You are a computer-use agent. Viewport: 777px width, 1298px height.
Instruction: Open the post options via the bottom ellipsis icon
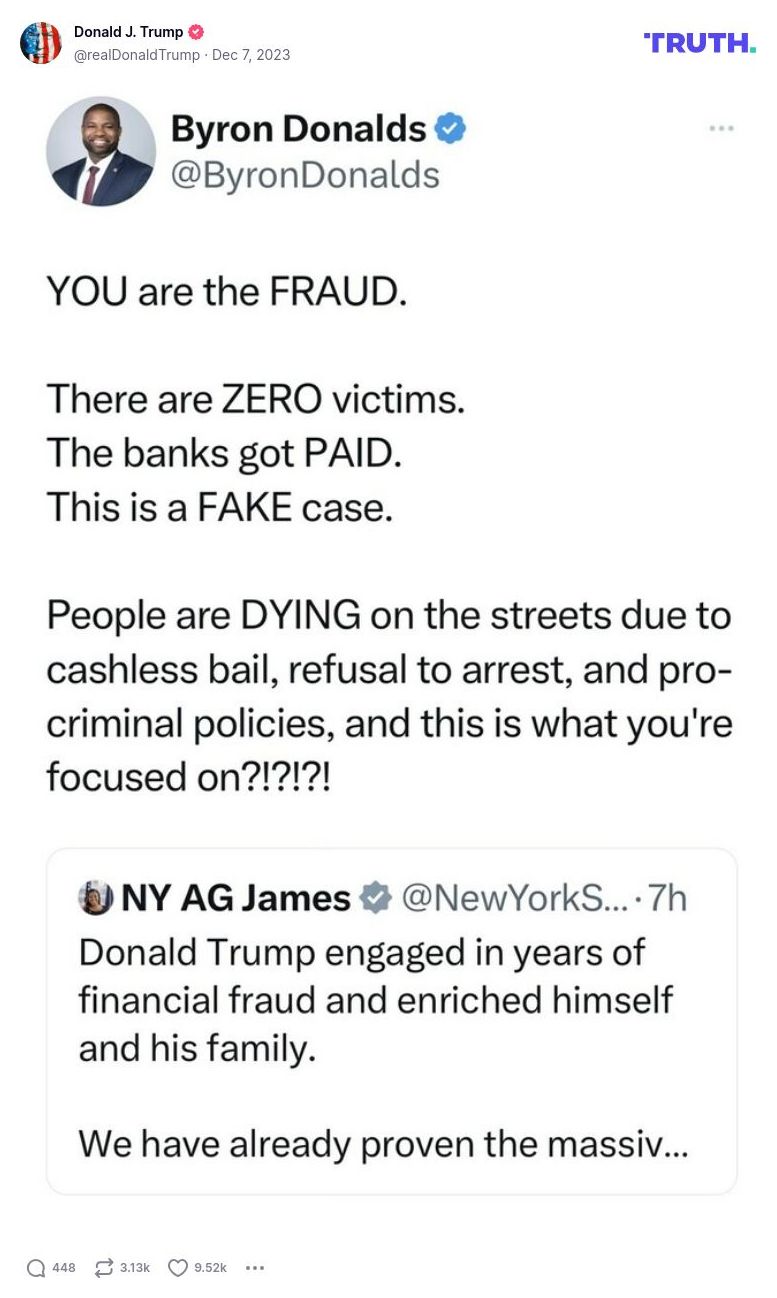tap(255, 1268)
